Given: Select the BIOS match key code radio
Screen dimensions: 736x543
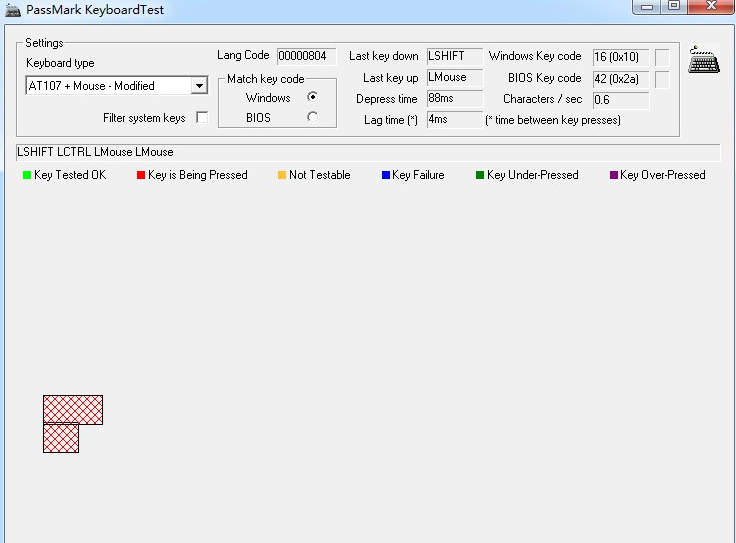Looking at the screenshot, I should pos(312,117).
